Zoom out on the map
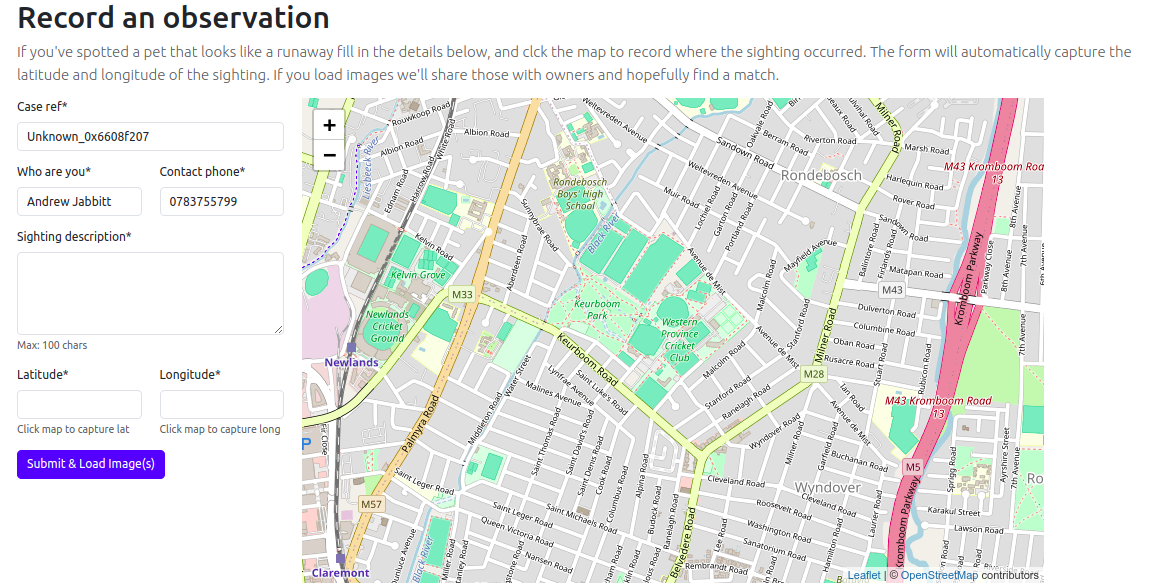This screenshot has height=585, width=1156. coord(329,155)
